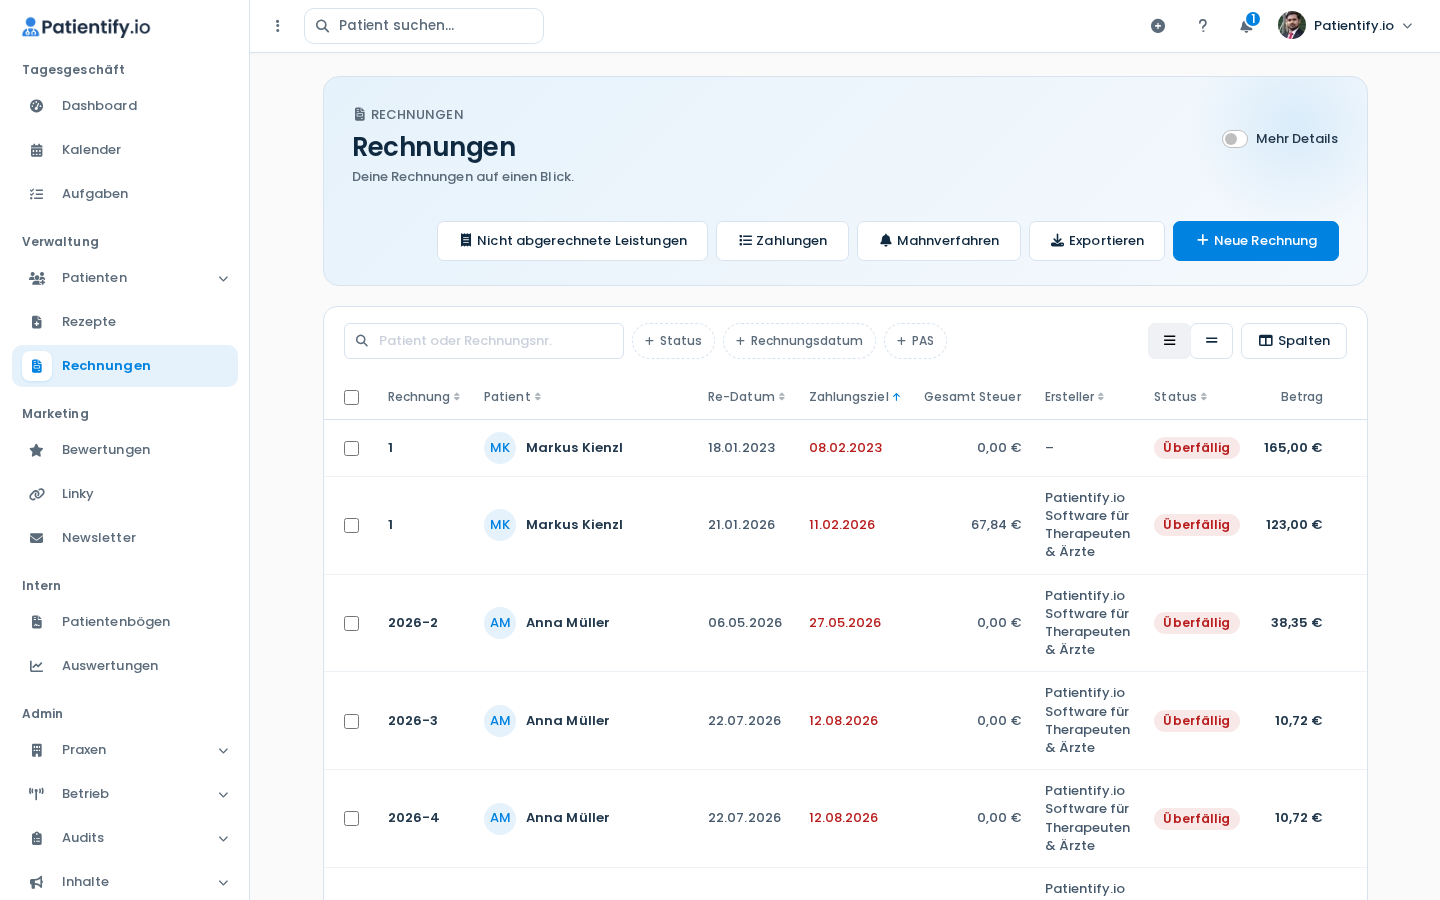Open the help question mark icon
The image size is (1440, 900).
pos(1203,26)
